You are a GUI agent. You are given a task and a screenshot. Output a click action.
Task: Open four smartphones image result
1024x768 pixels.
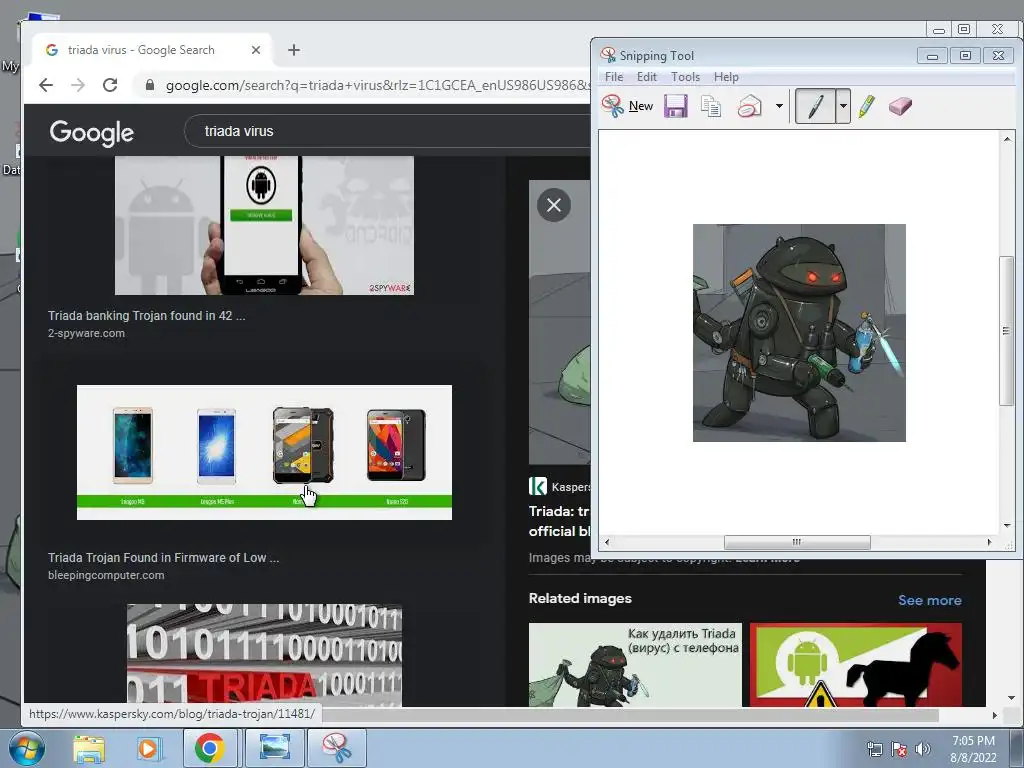pos(264,453)
